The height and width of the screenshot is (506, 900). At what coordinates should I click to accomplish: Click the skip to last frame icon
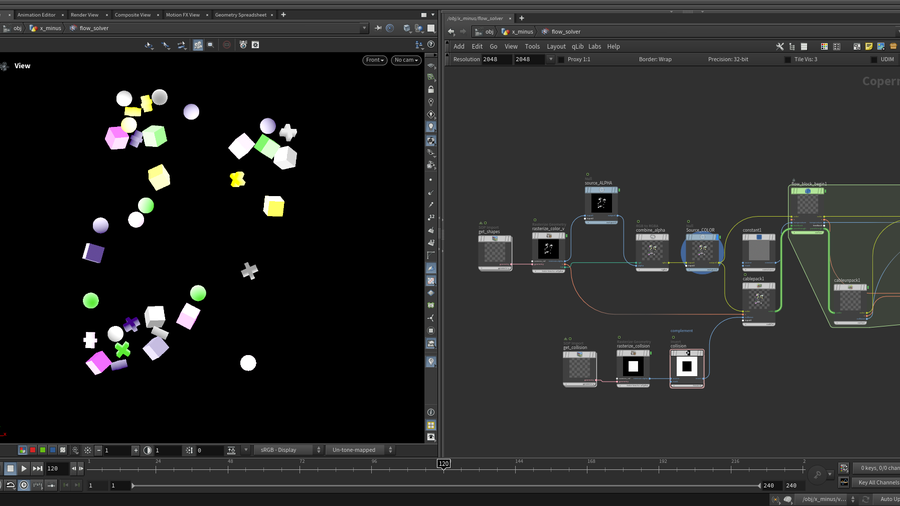pyautogui.click(x=38, y=468)
